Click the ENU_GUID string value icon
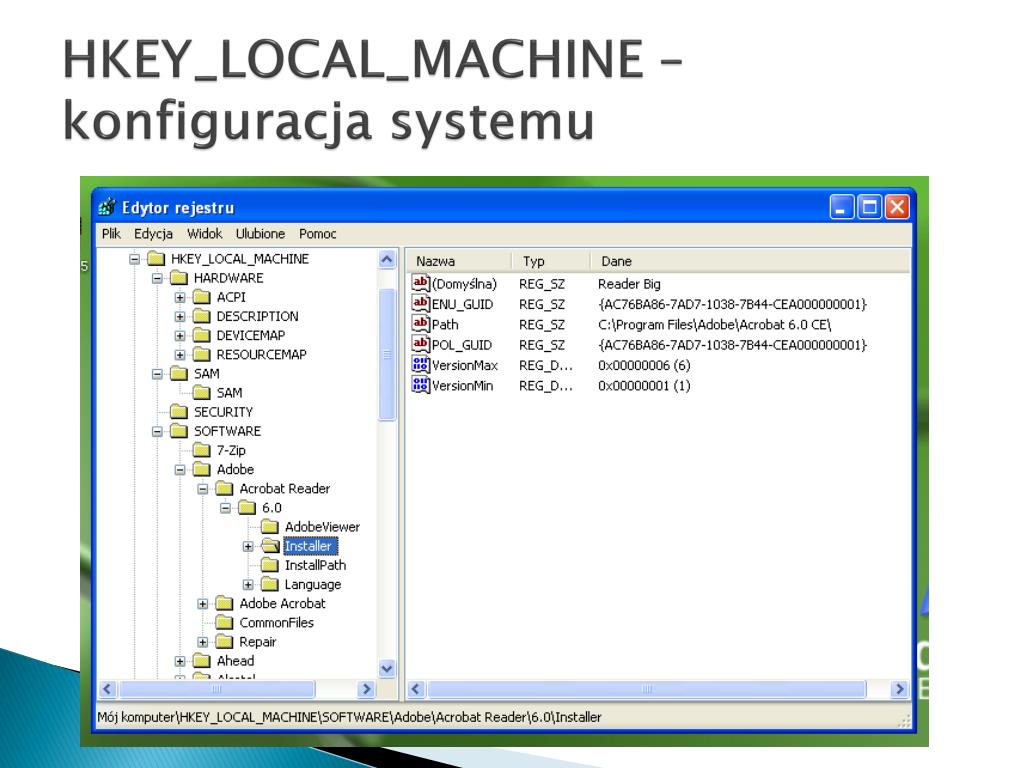This screenshot has height=768, width=1024. [x=421, y=304]
